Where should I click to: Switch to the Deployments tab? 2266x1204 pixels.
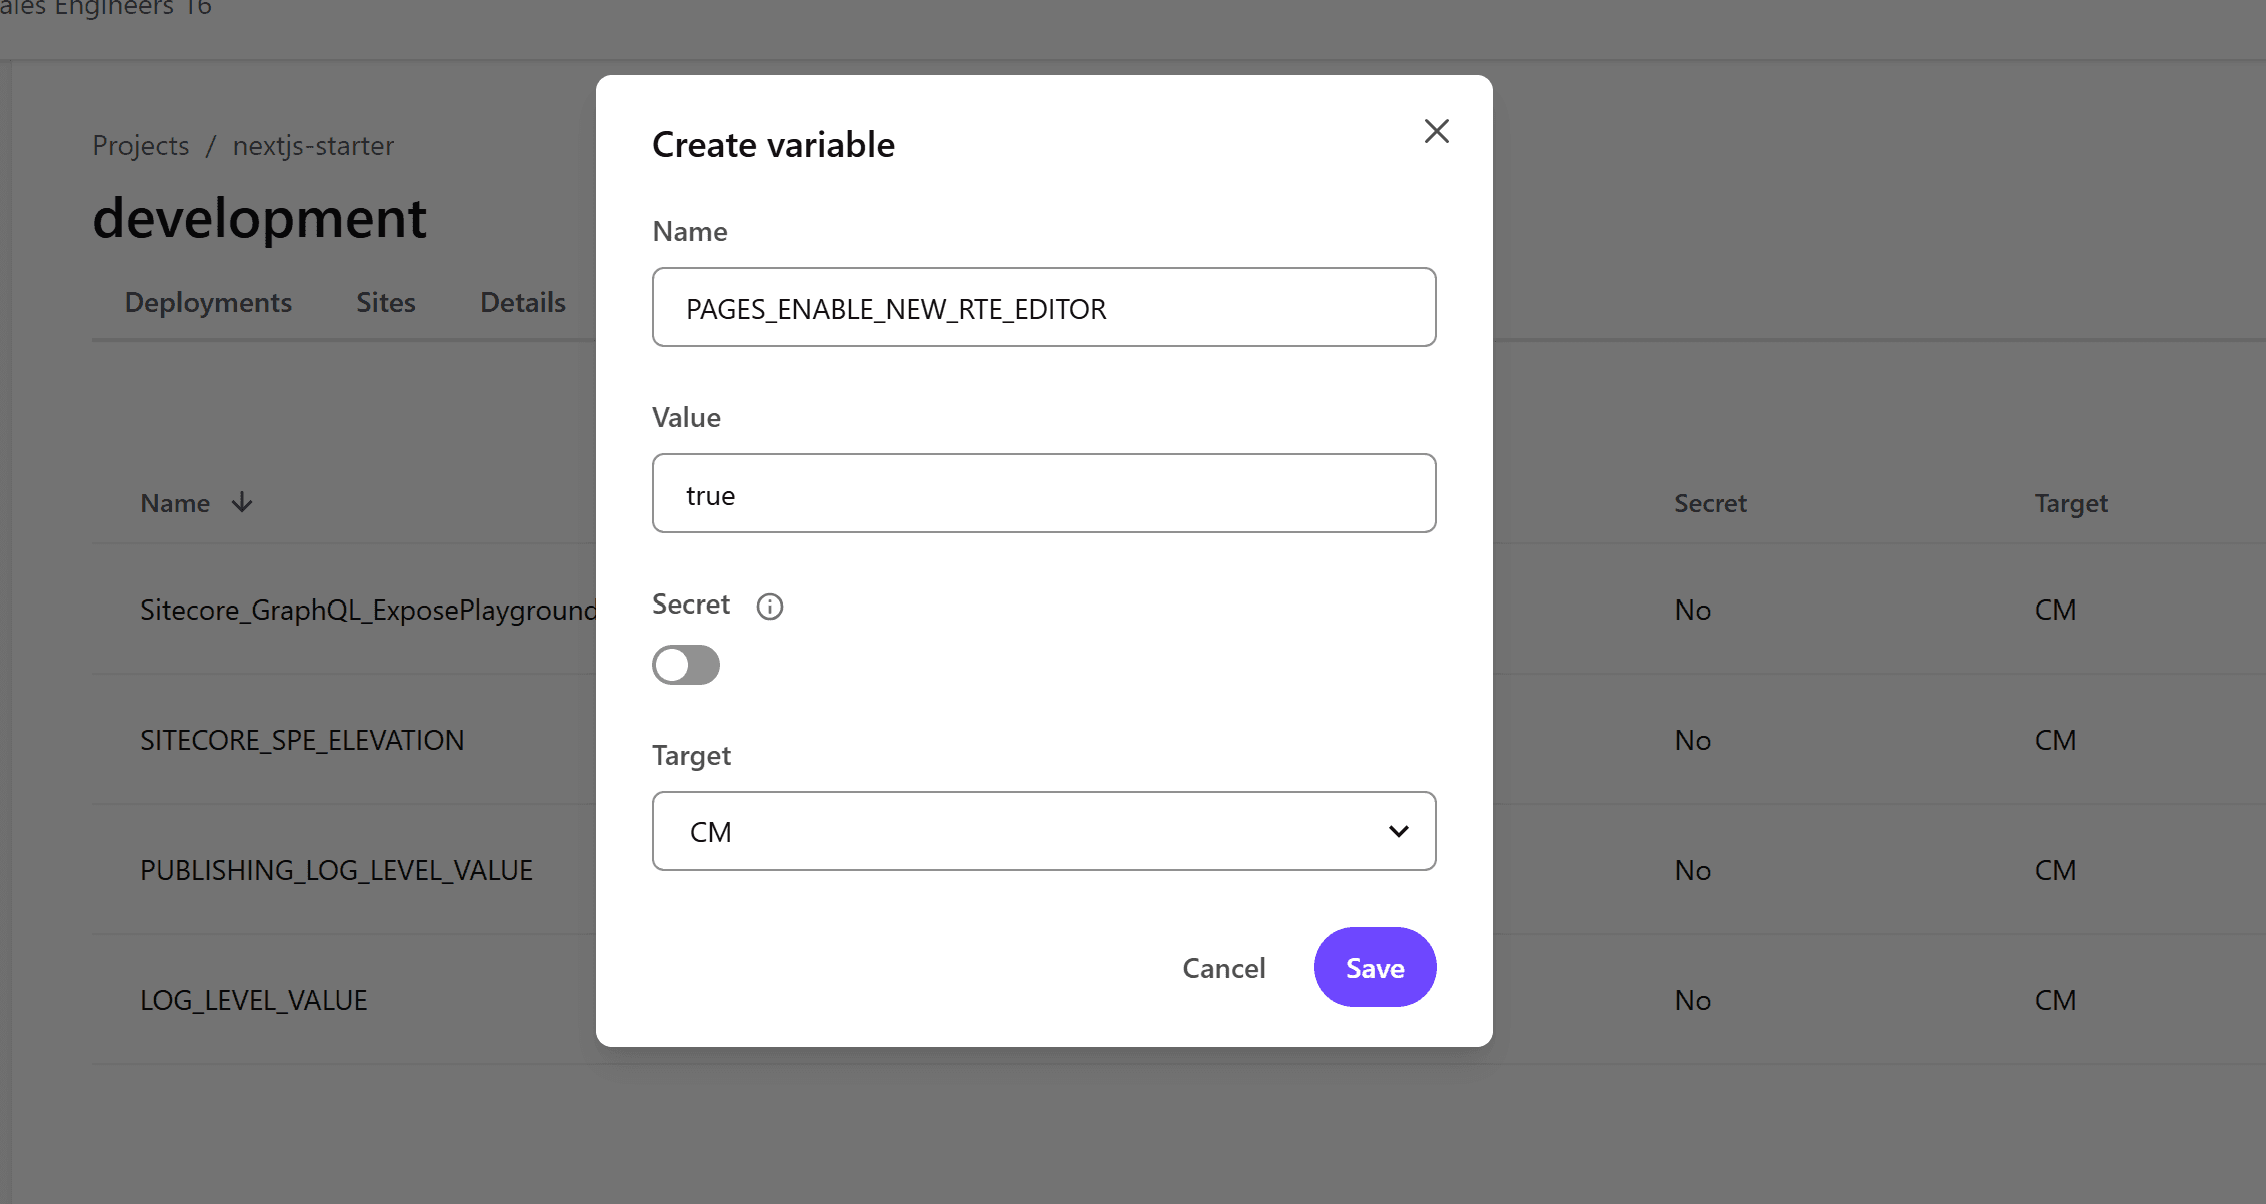pos(208,302)
